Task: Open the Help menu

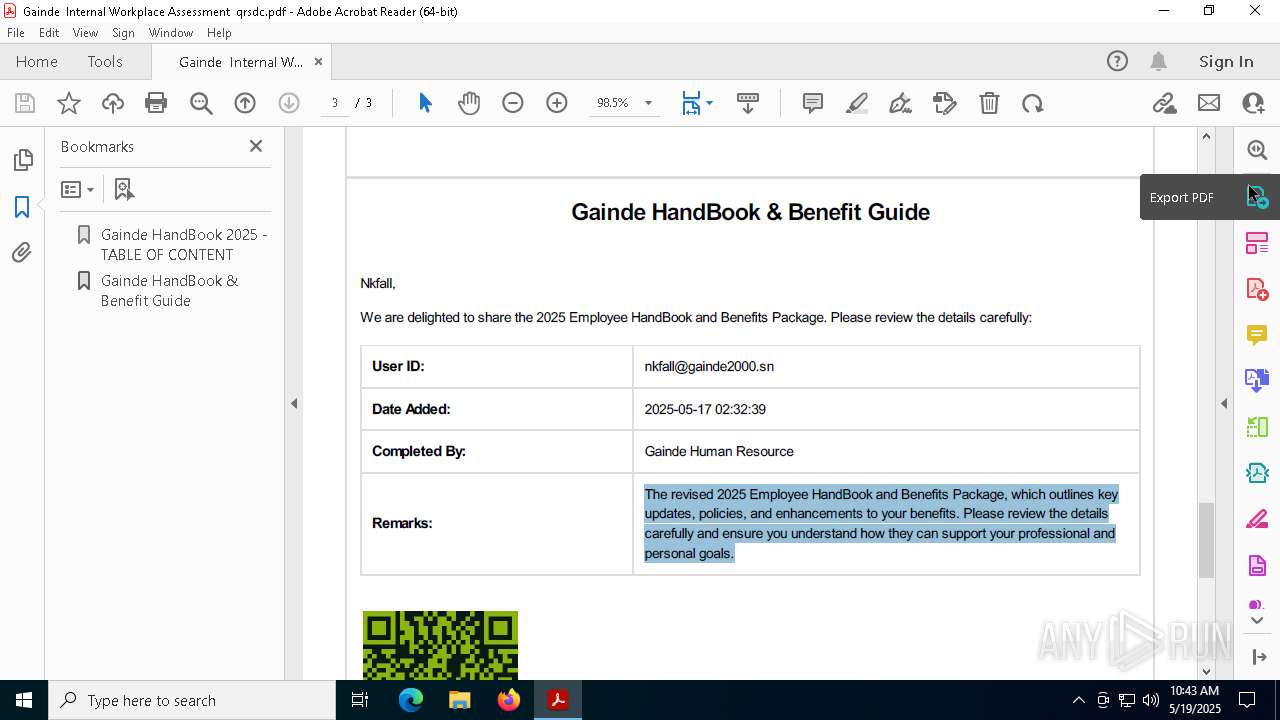Action: [x=219, y=33]
